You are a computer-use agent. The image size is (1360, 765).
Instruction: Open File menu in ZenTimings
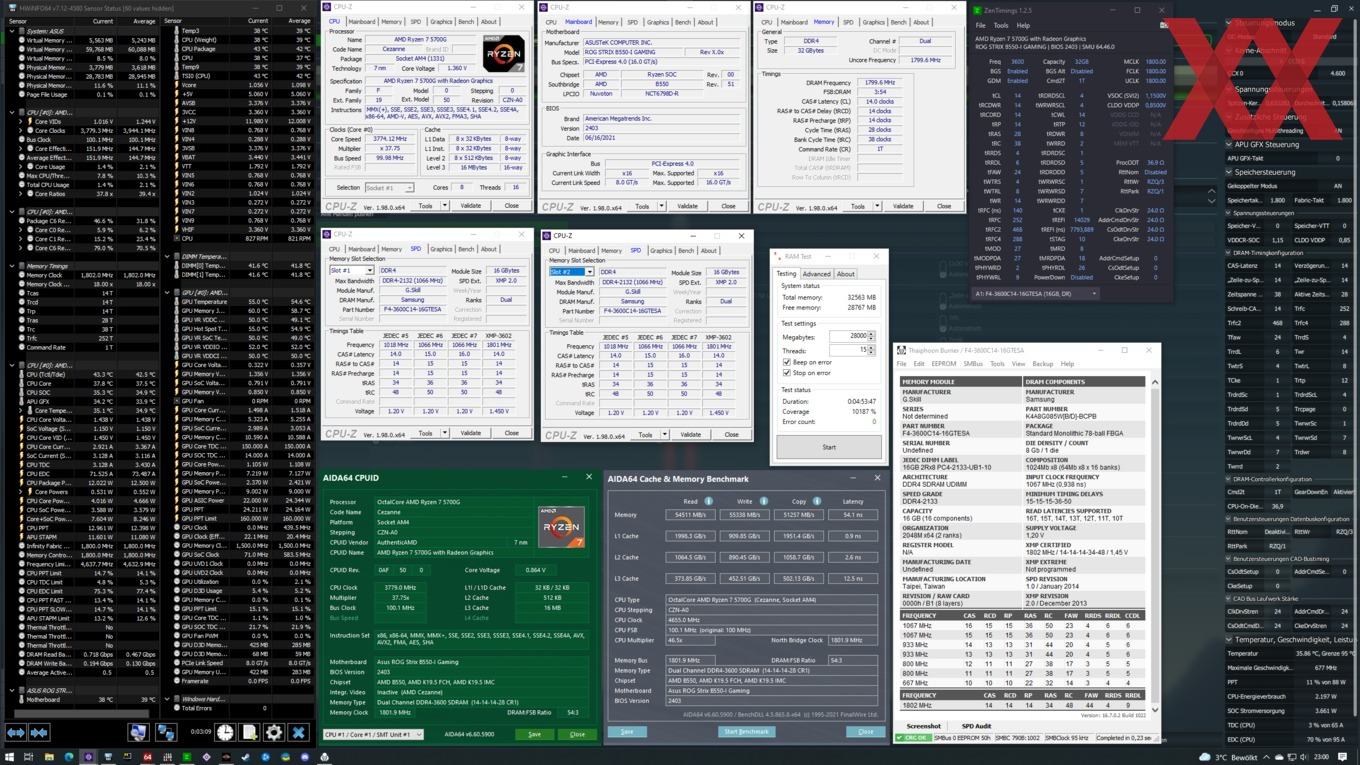[981, 25]
